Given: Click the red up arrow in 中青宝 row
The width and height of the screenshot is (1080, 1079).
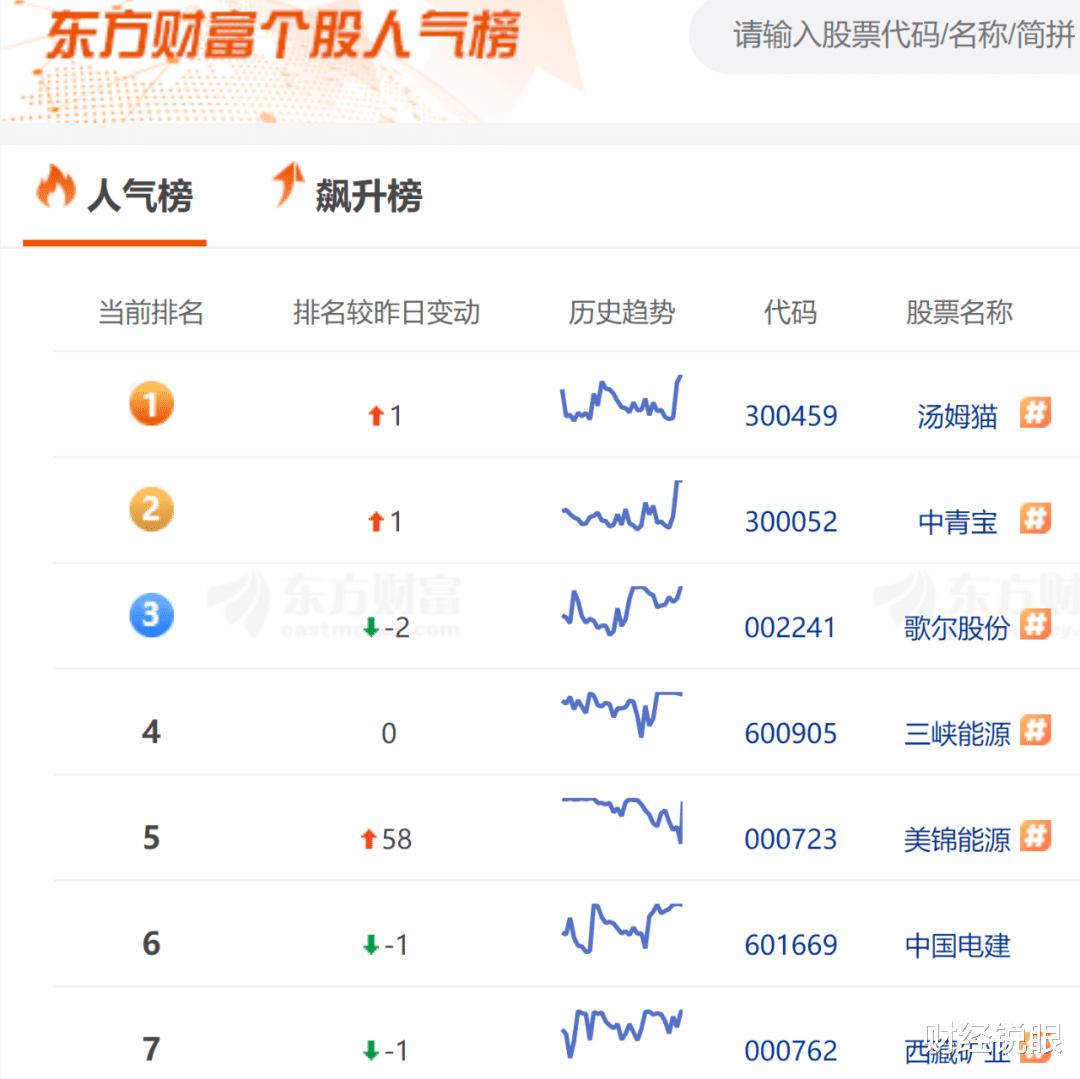Looking at the screenshot, I should coord(375,522).
